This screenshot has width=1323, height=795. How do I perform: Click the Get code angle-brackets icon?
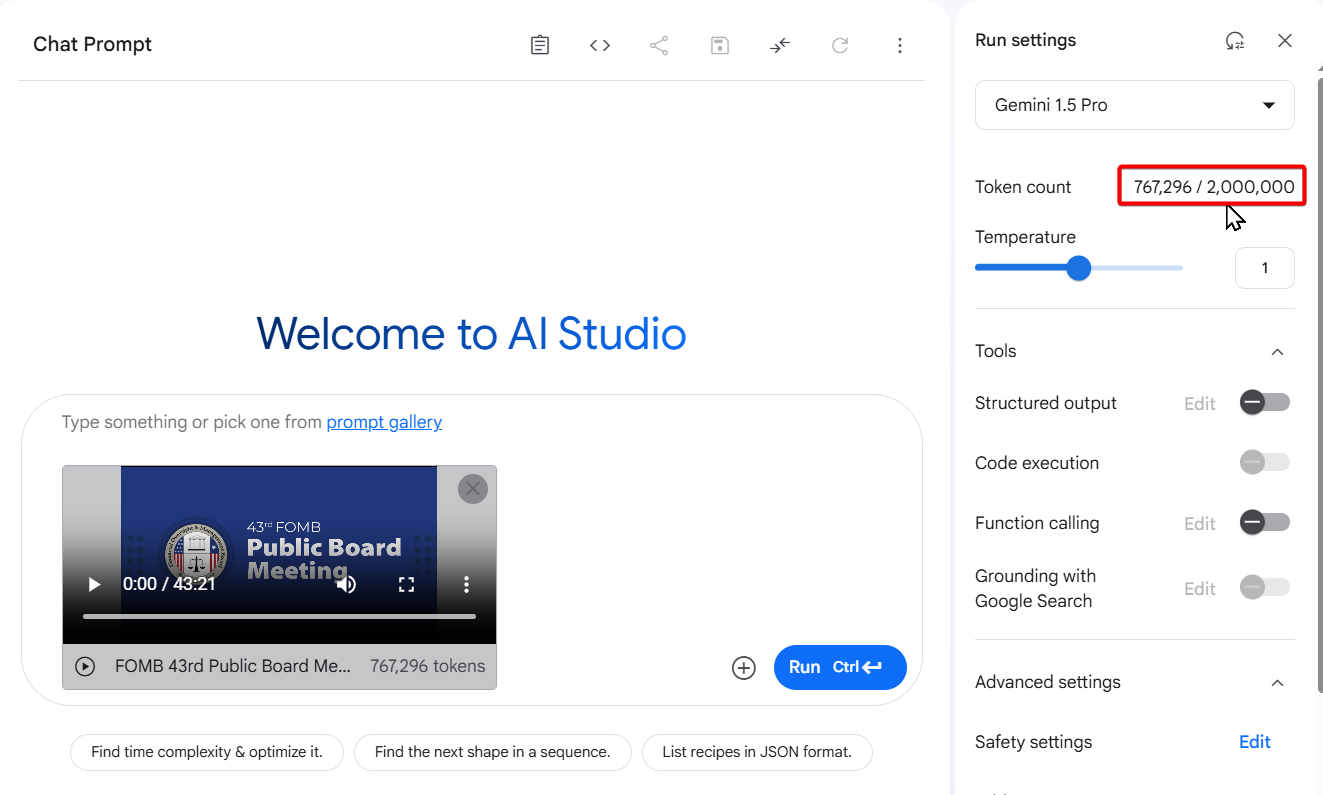click(x=600, y=45)
